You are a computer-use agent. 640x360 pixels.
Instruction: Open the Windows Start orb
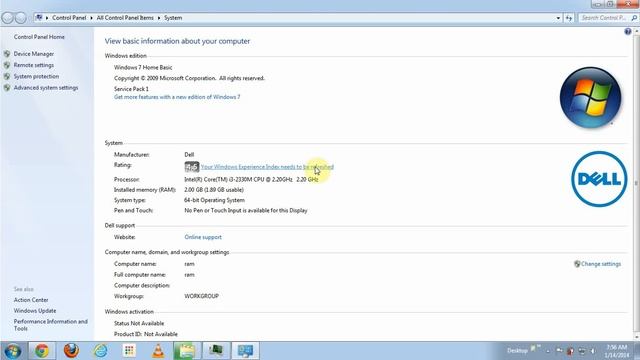(13, 351)
